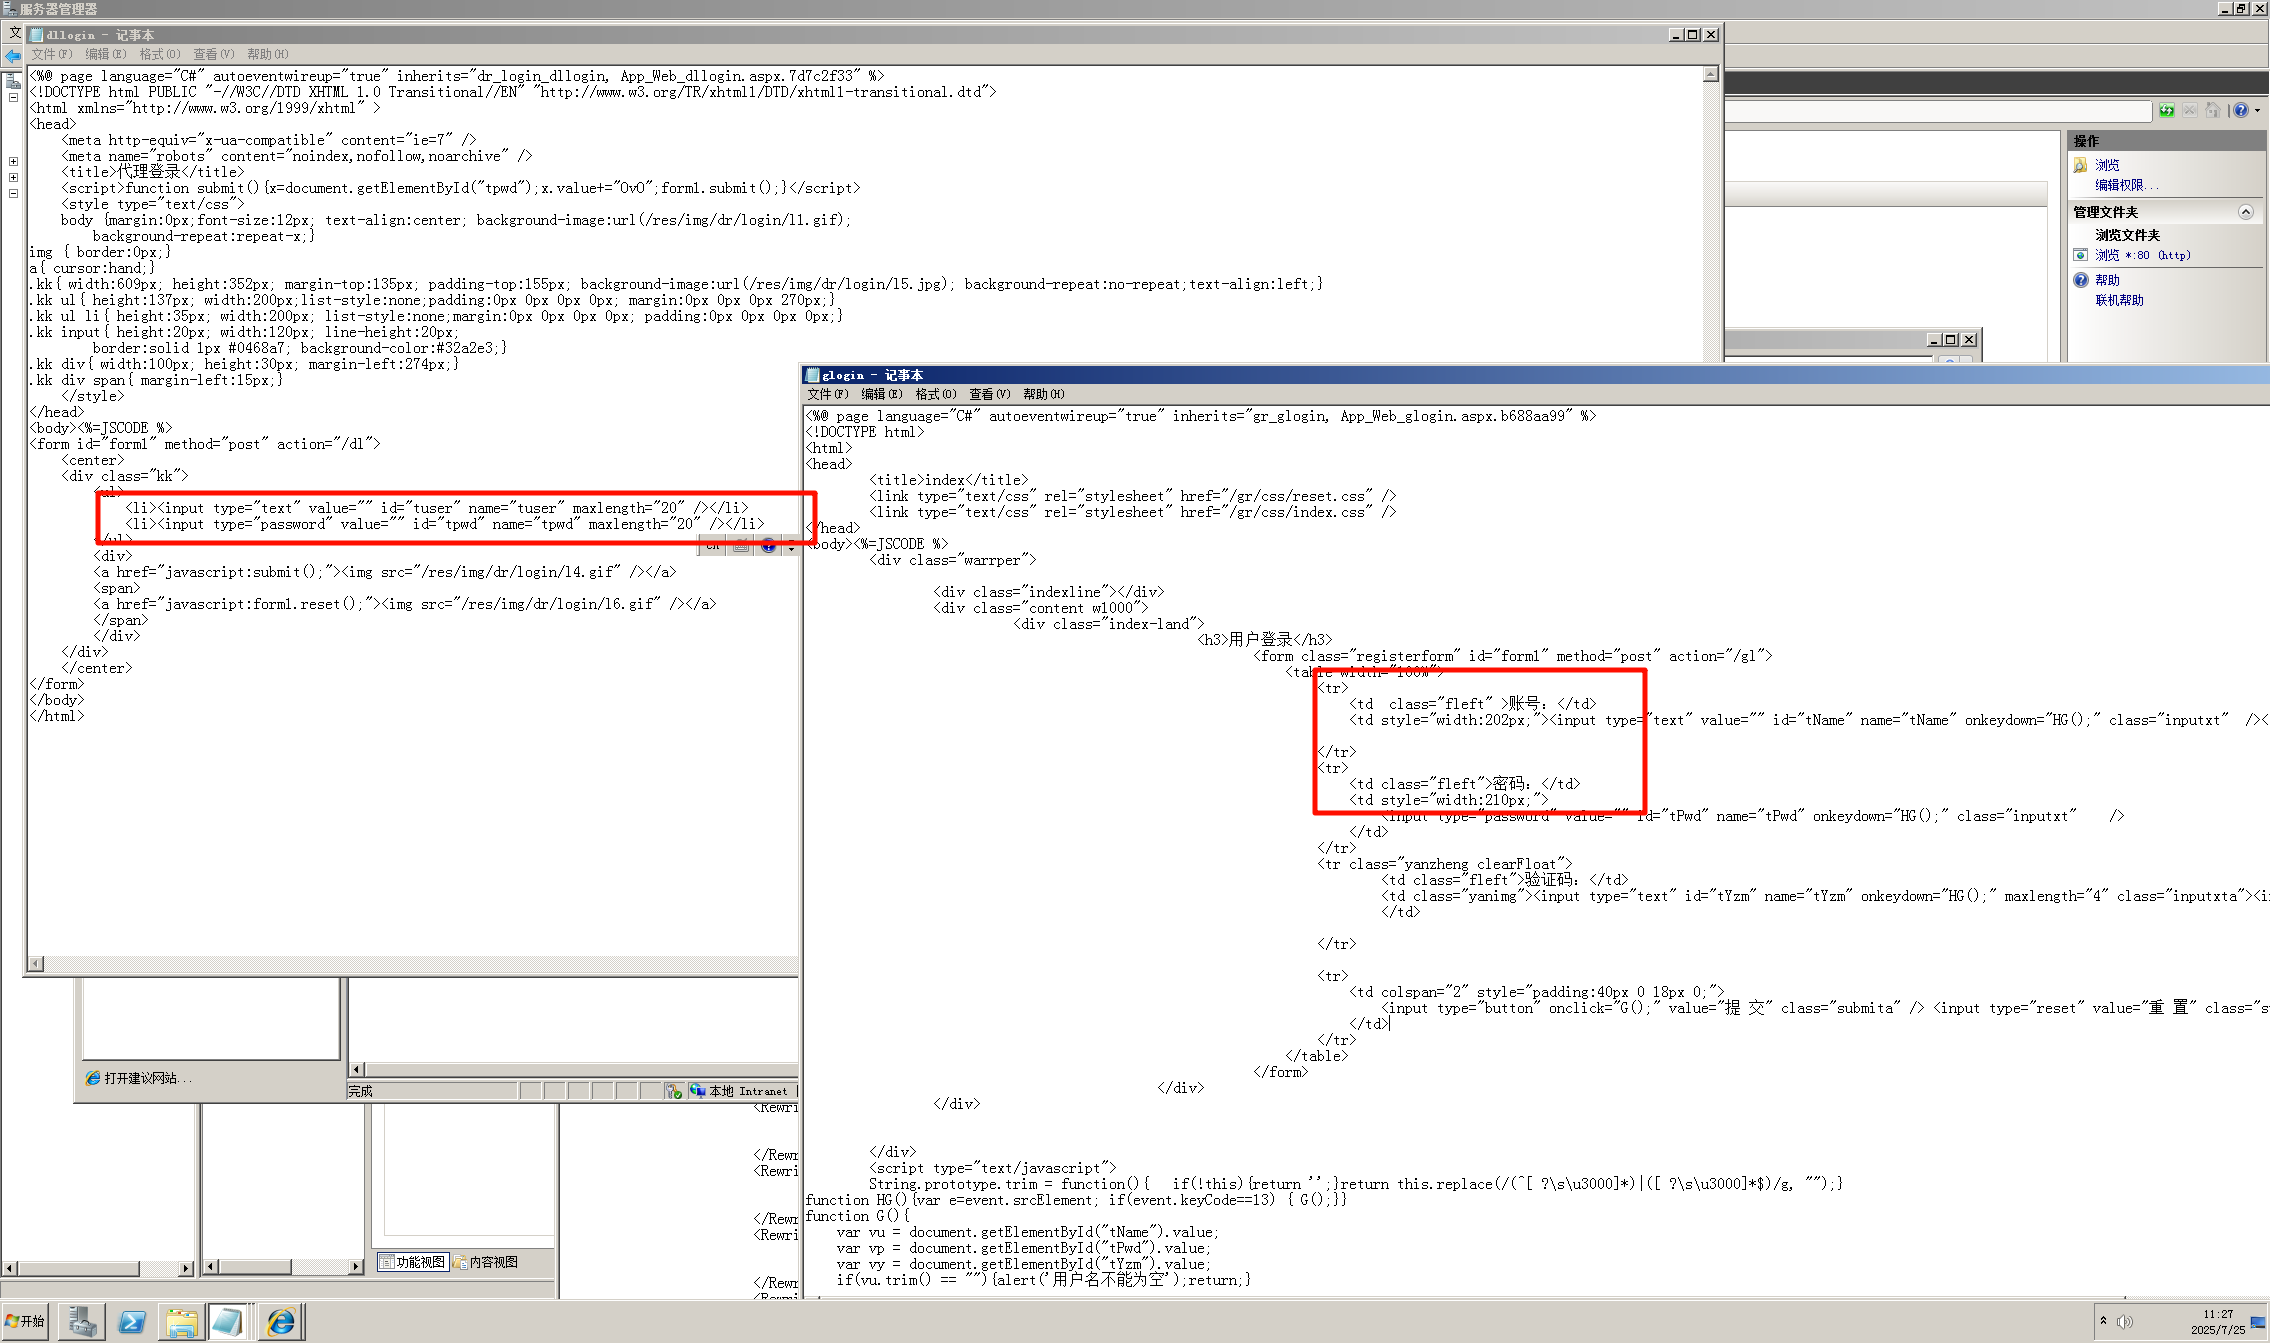Screen dimensions: 2270x1343
Task: Click the blue help icon in IIS toolbar
Action: [2241, 110]
